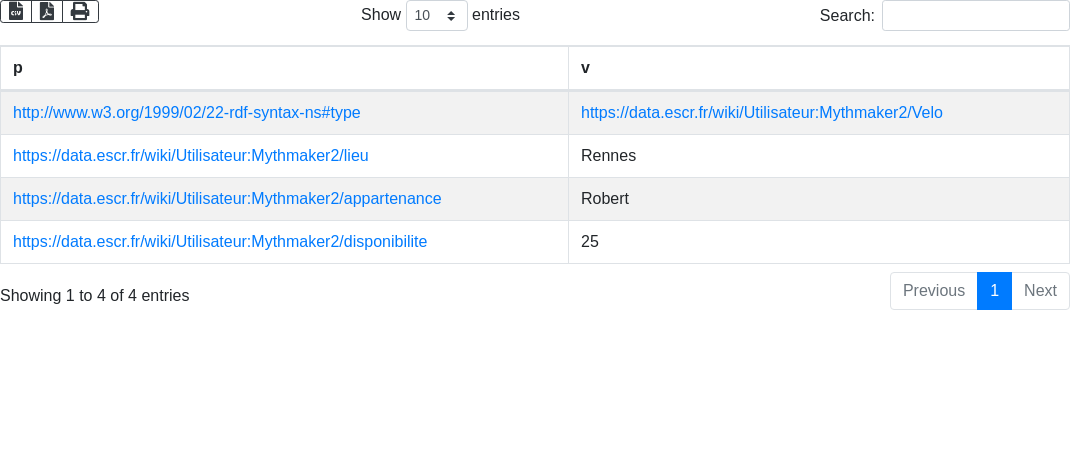Export table as PDF file
The width and height of the screenshot is (1070, 450).
click(47, 11)
